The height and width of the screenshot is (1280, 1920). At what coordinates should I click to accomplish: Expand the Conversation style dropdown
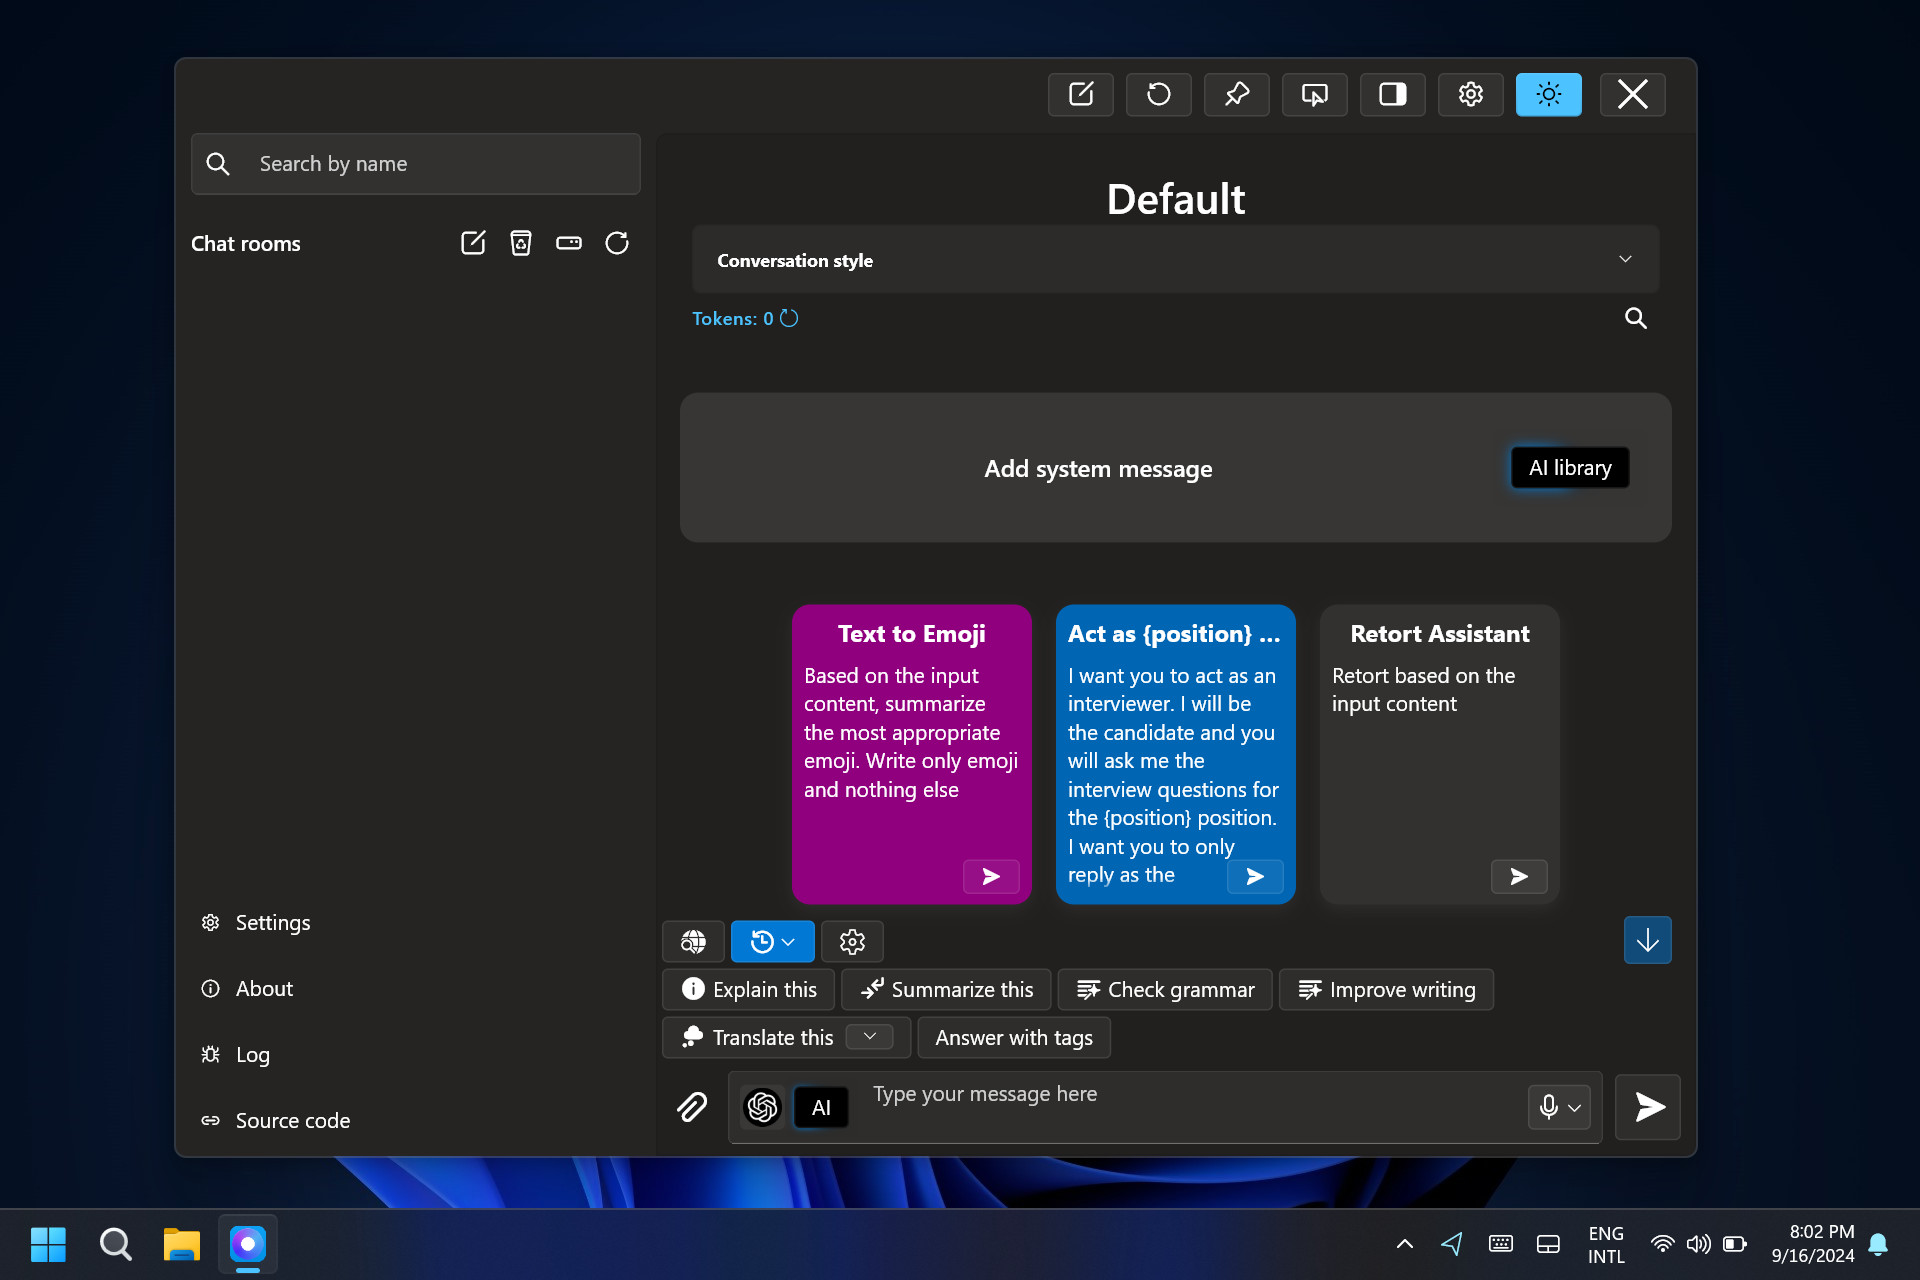[x=1175, y=260]
